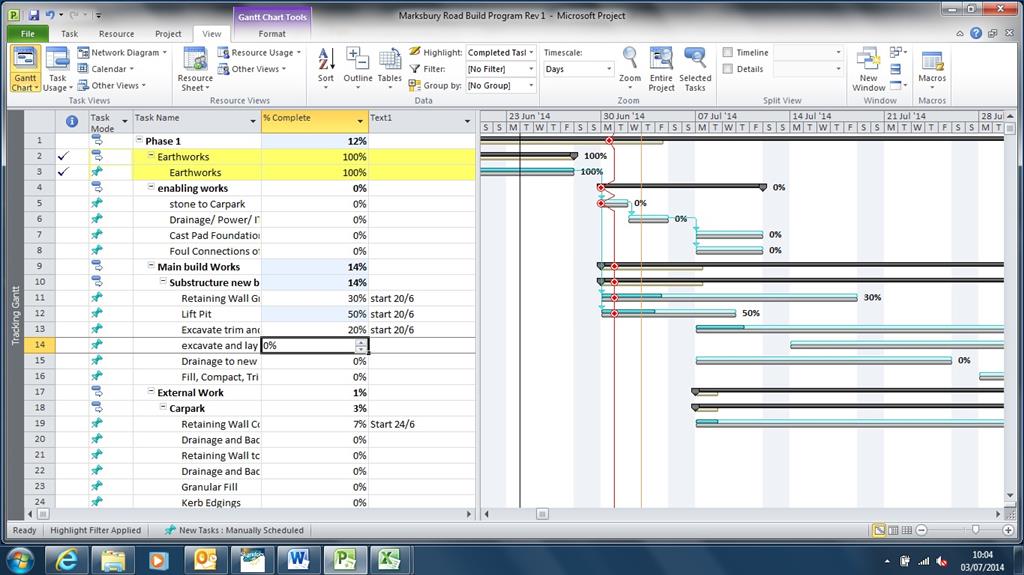Show the Resource Usage view
This screenshot has width=1024, height=575.
(x=259, y=52)
